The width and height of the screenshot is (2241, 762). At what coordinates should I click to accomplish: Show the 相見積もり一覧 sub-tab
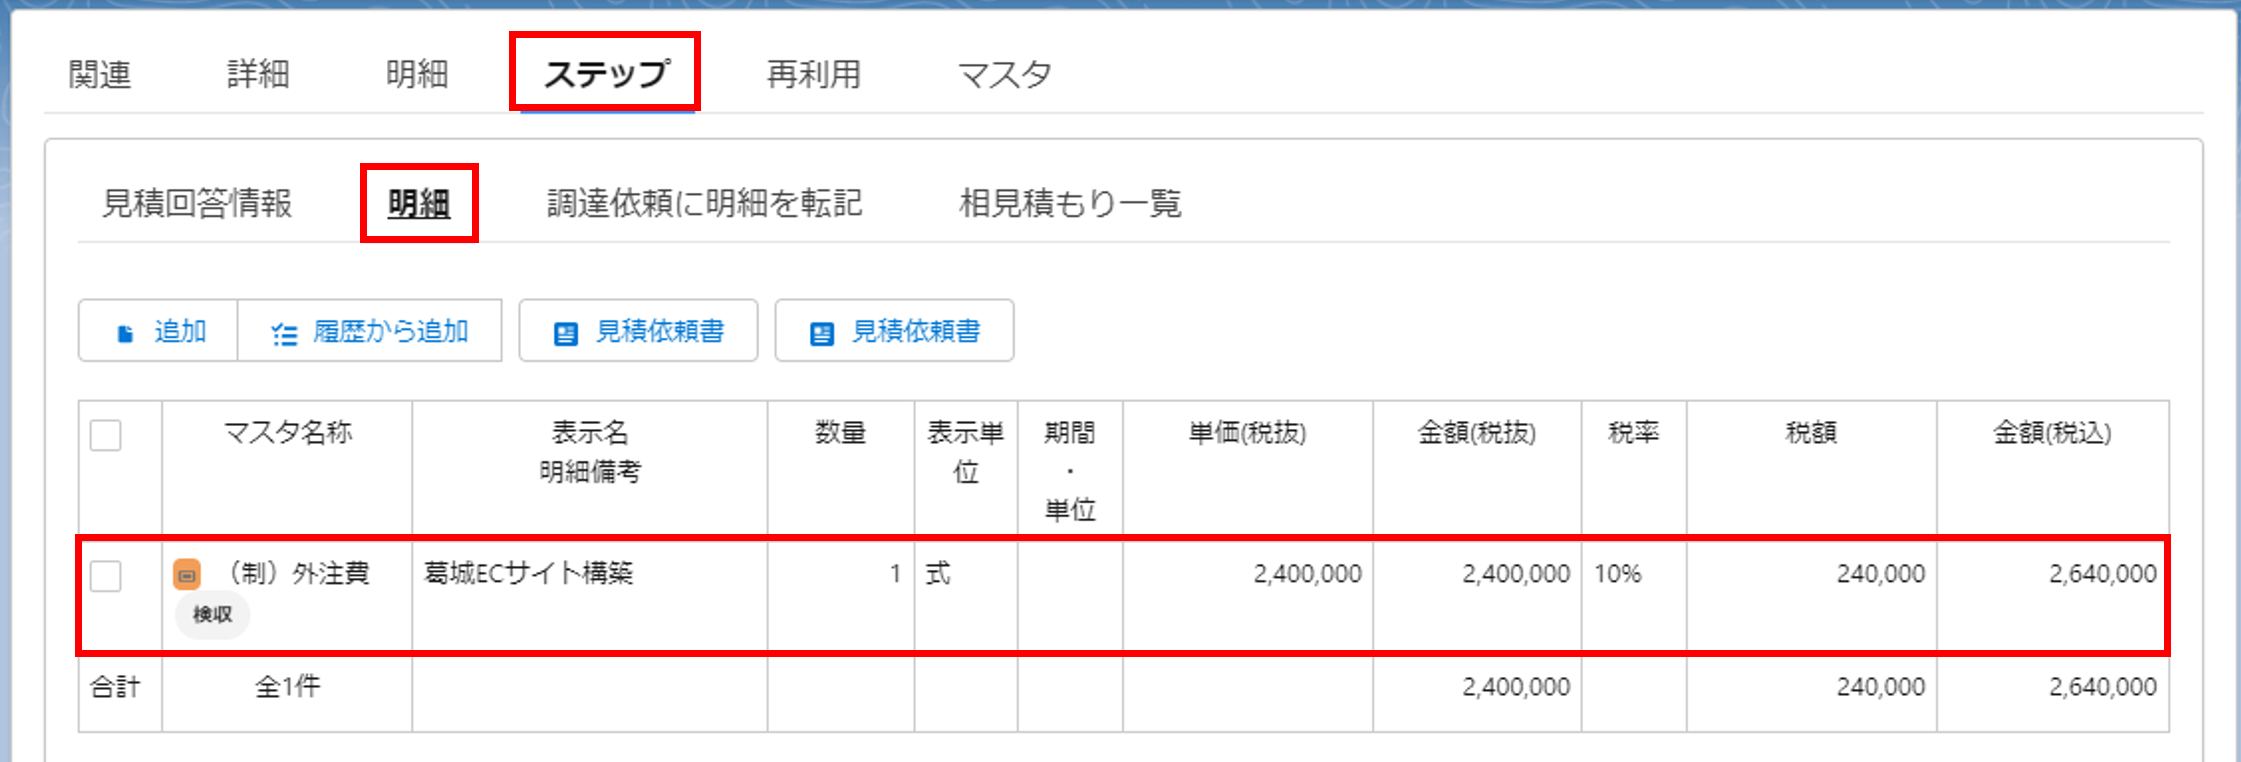(1070, 204)
